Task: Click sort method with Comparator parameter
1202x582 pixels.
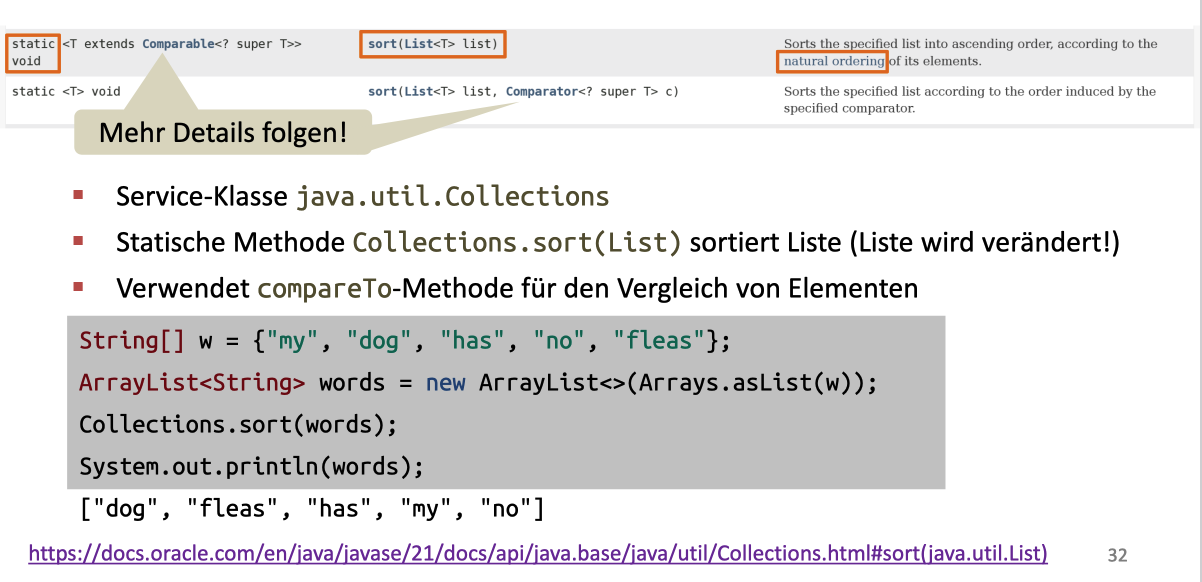Action: point(381,91)
